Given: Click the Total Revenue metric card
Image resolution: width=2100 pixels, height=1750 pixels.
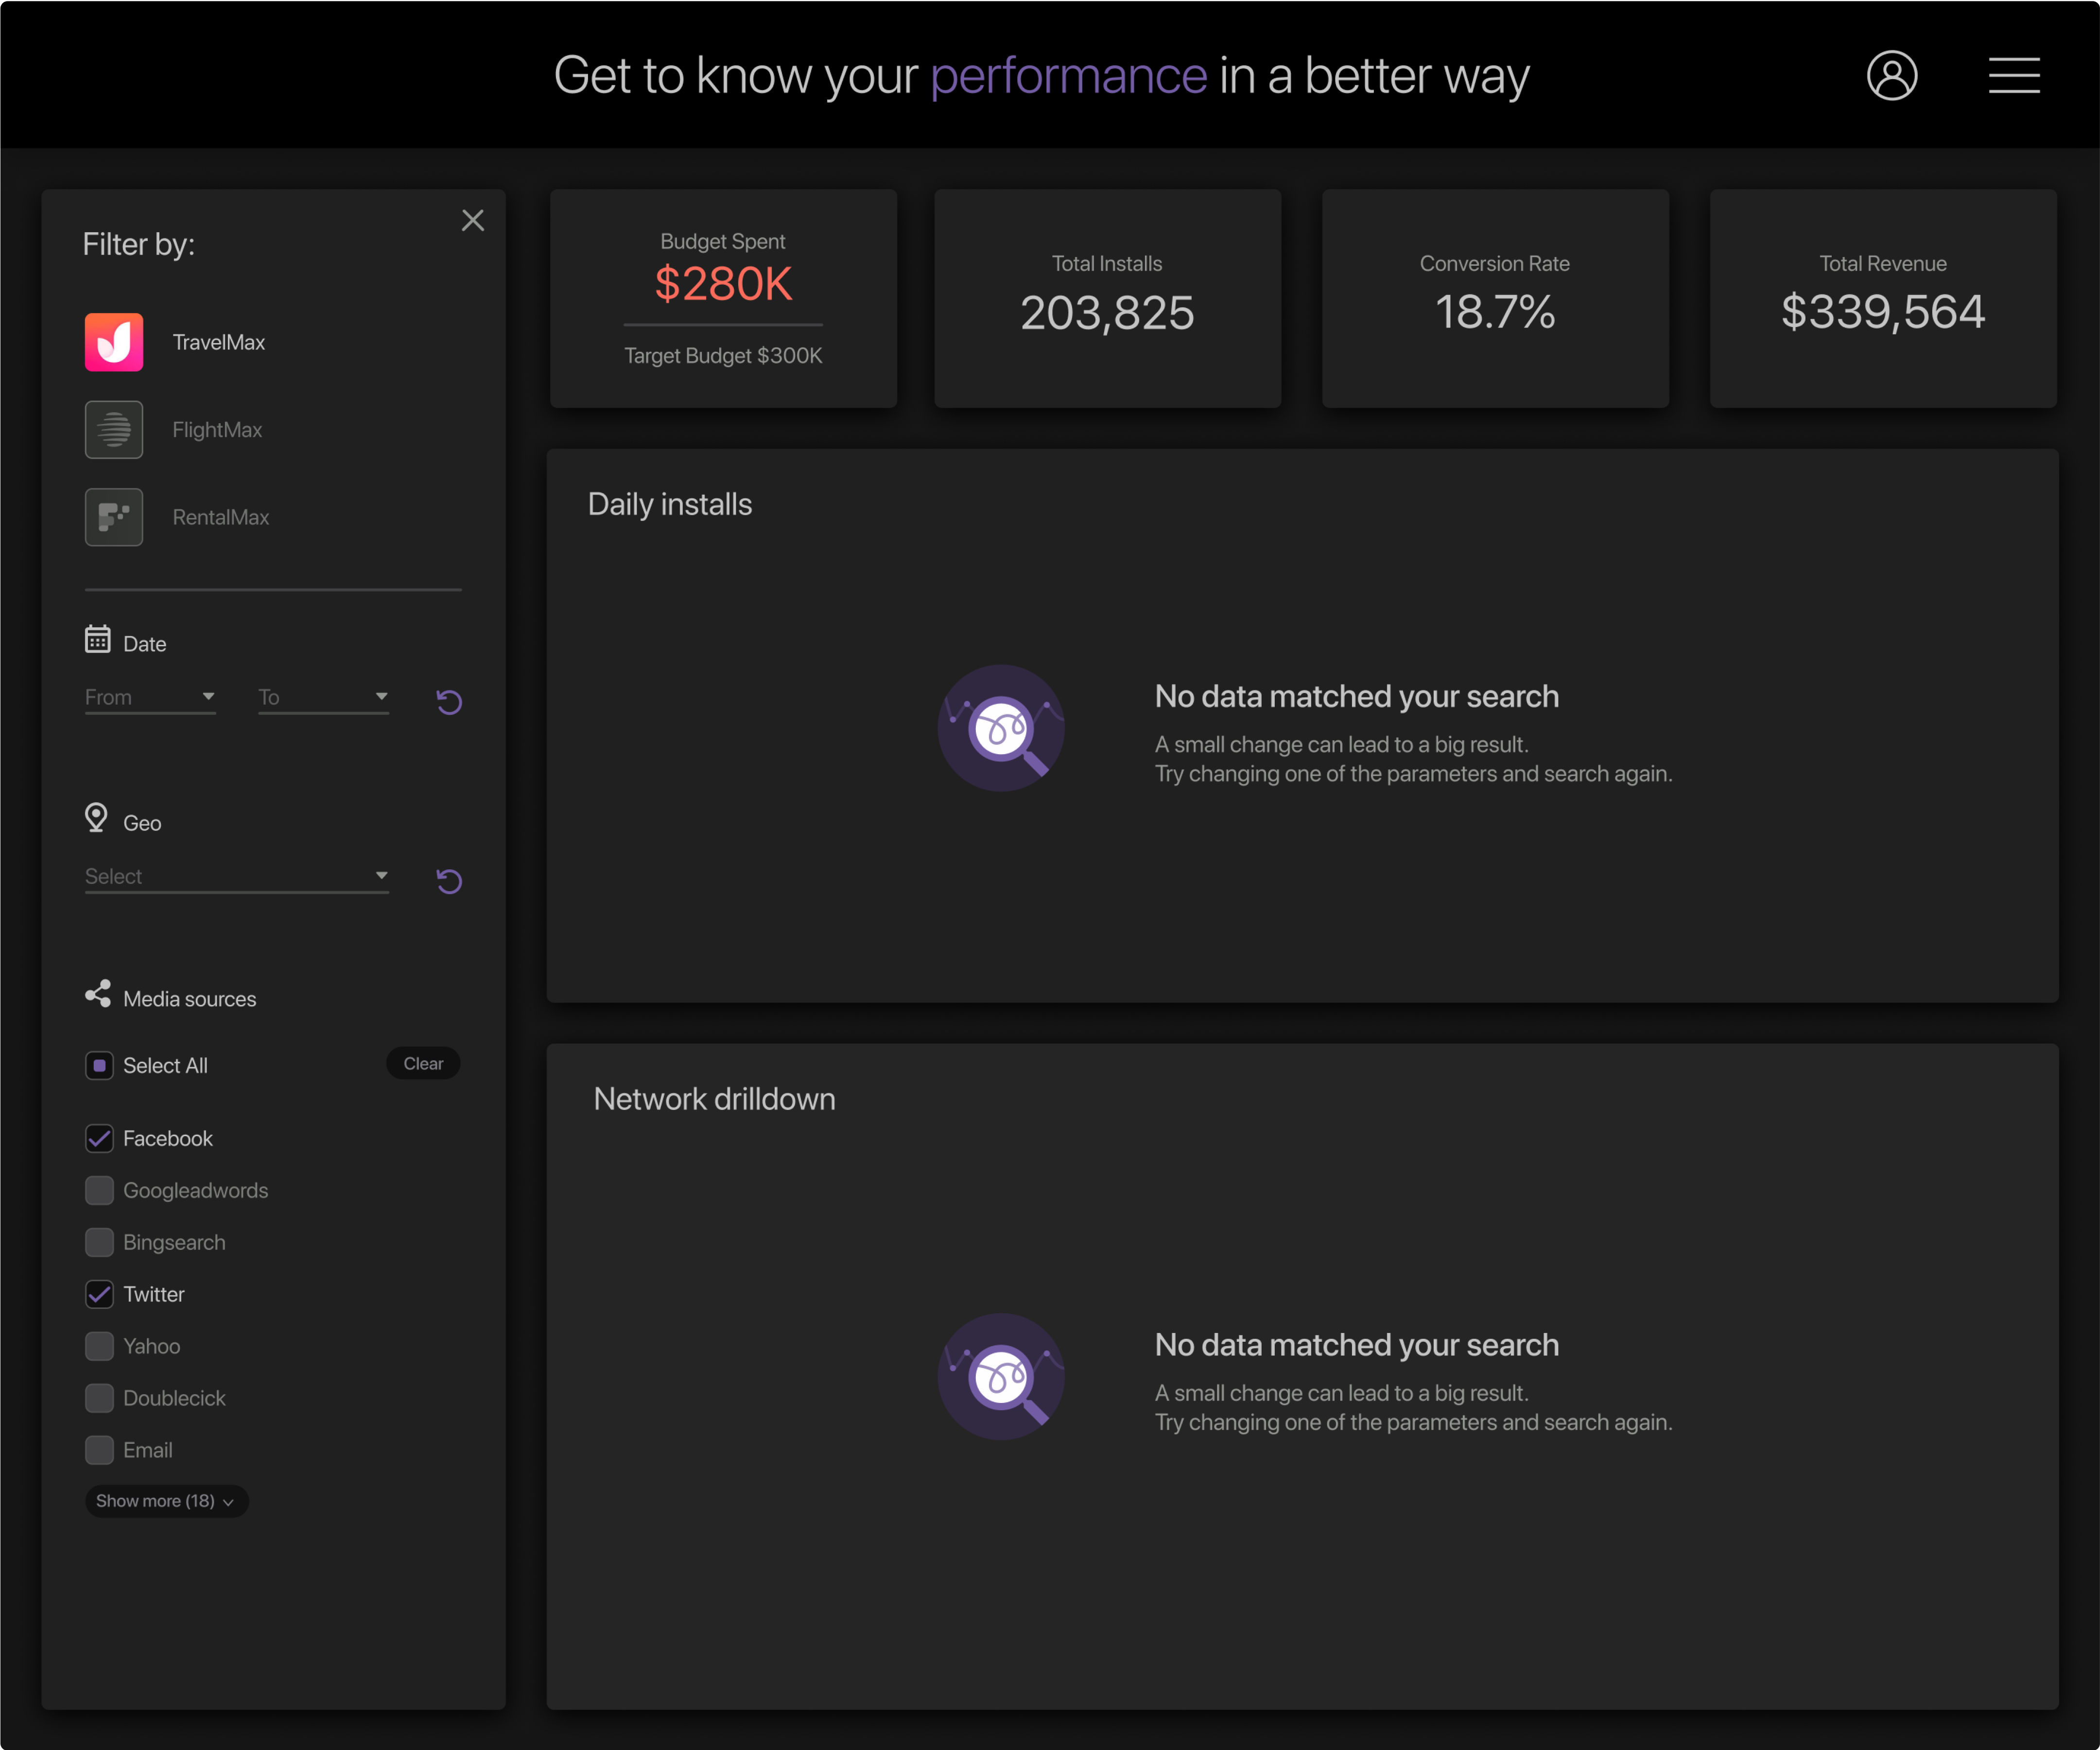Looking at the screenshot, I should click(x=1882, y=296).
